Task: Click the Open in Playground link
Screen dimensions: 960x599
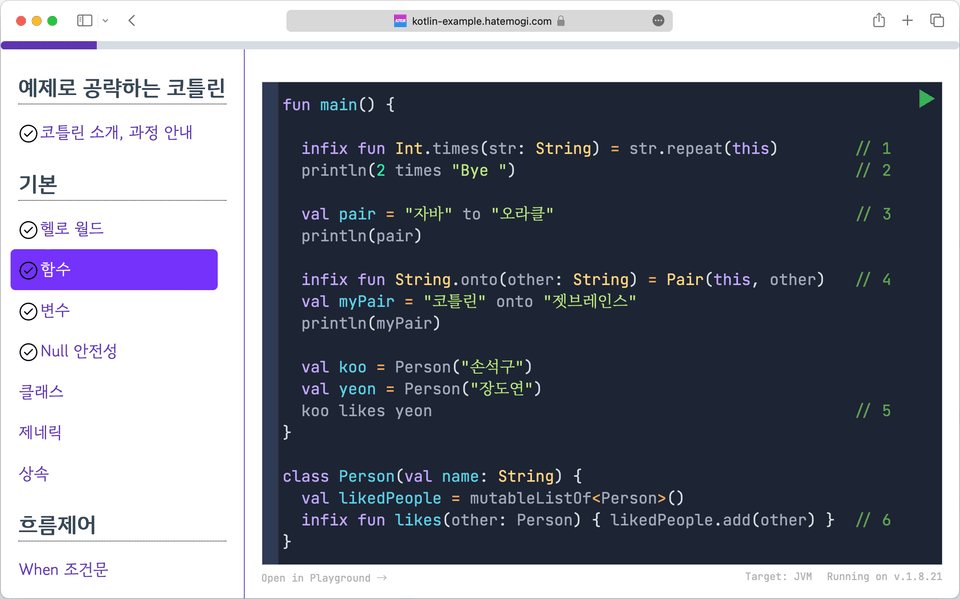Action: click(324, 578)
